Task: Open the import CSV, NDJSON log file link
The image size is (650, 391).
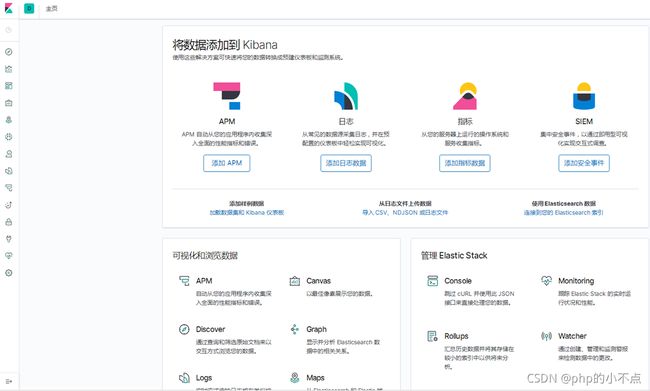Action: tap(405, 212)
